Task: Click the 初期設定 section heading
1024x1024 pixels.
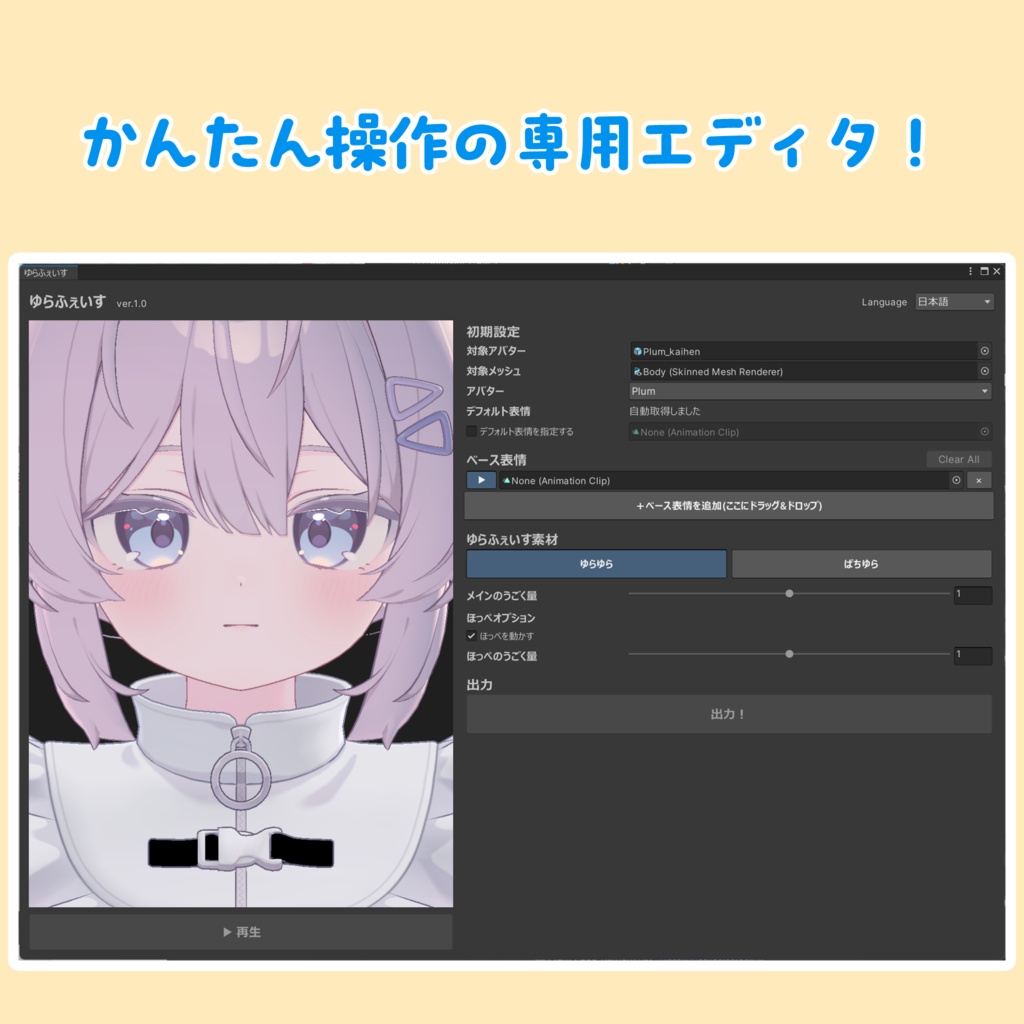Action: (x=493, y=331)
